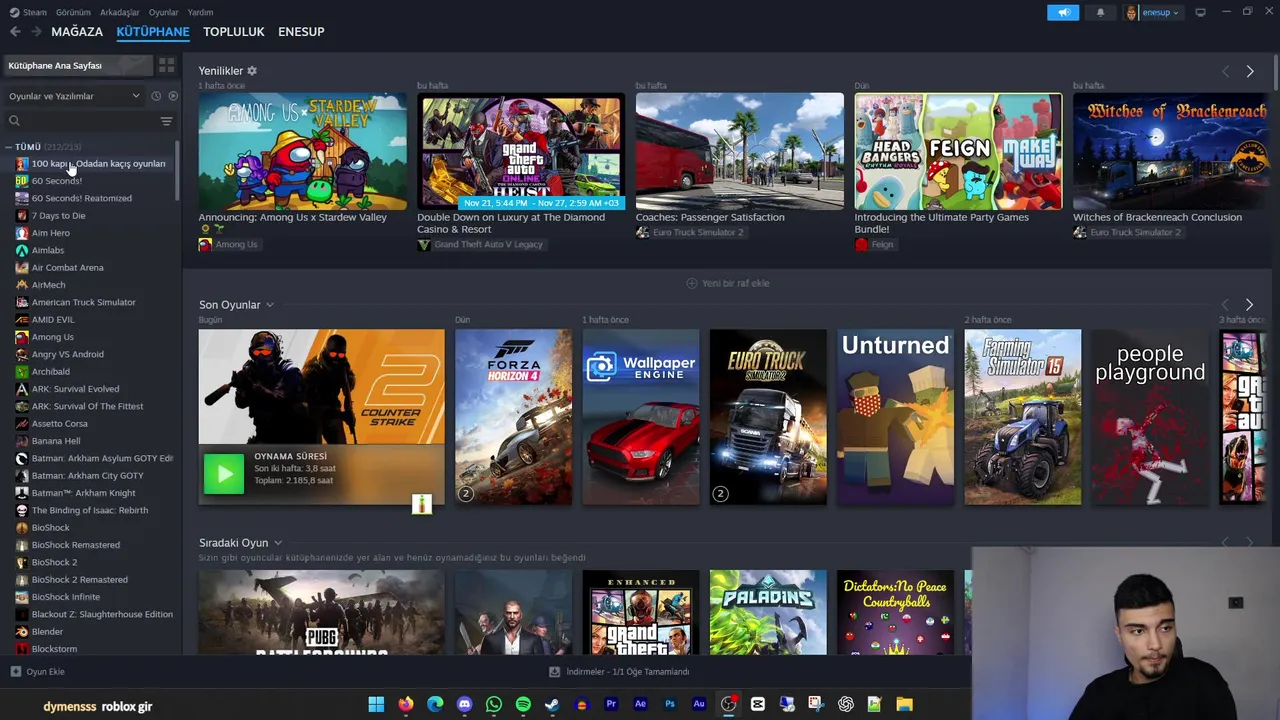Image resolution: width=1280 pixels, height=720 pixels.
Task: Open Discord from the taskbar
Action: point(464,704)
